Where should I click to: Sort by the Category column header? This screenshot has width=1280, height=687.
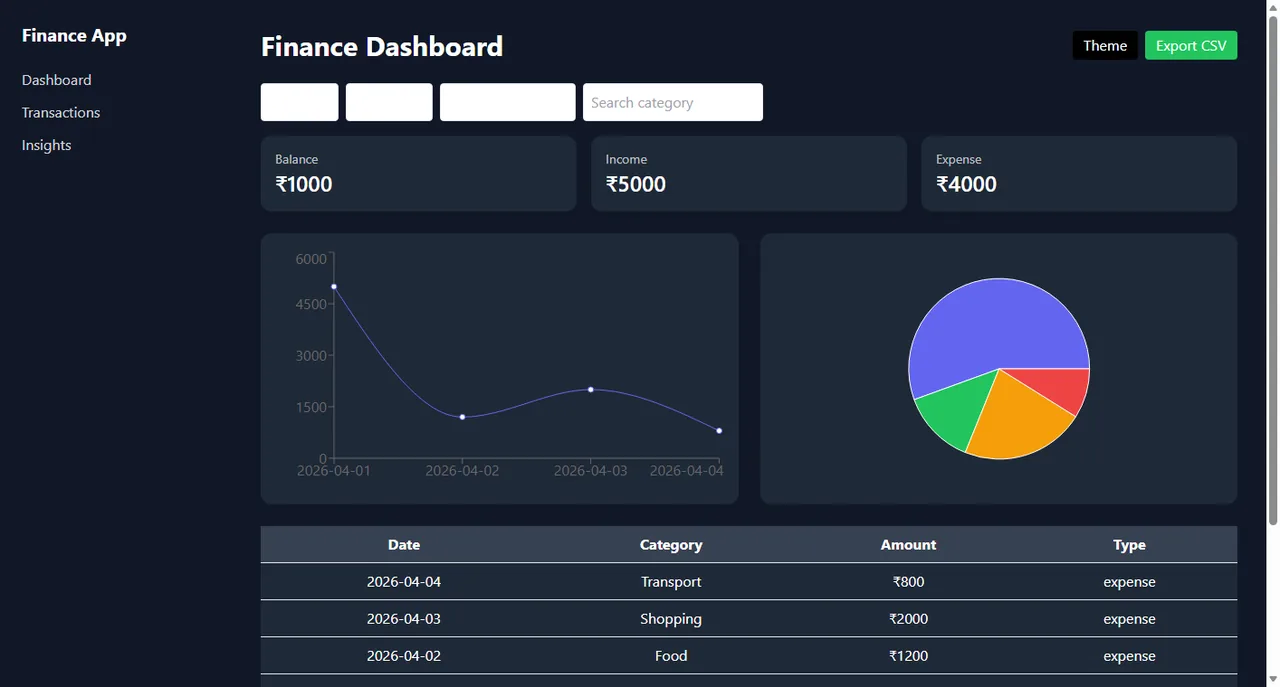(x=671, y=545)
